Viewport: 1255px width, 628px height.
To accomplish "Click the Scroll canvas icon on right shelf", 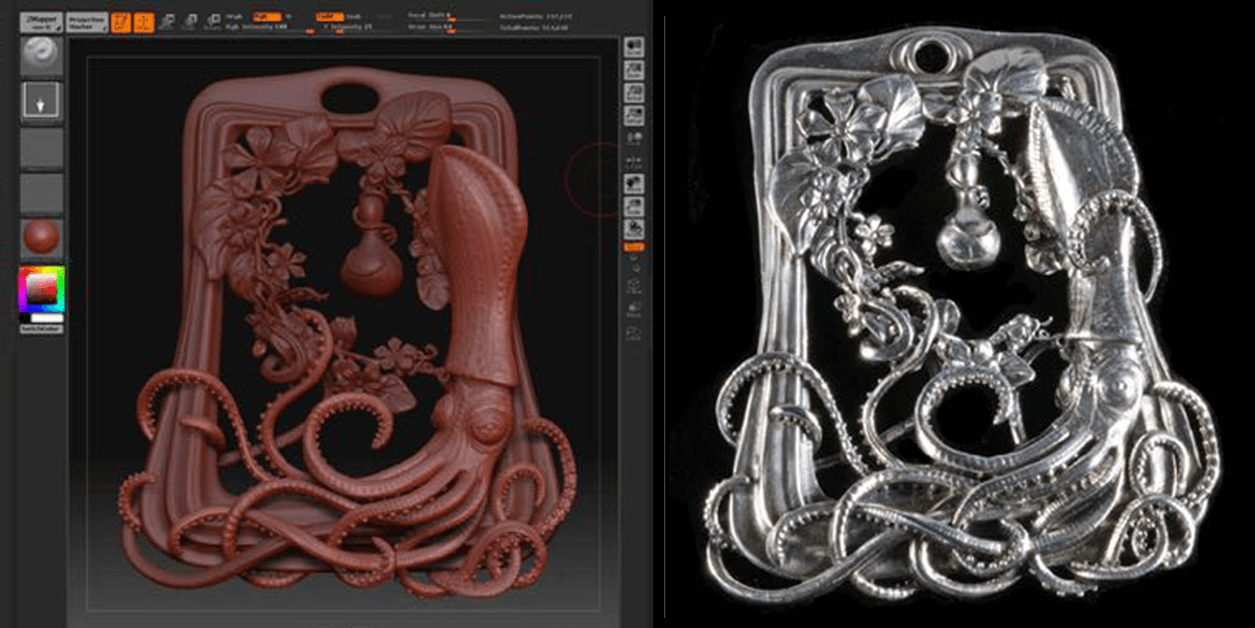I will [634, 47].
